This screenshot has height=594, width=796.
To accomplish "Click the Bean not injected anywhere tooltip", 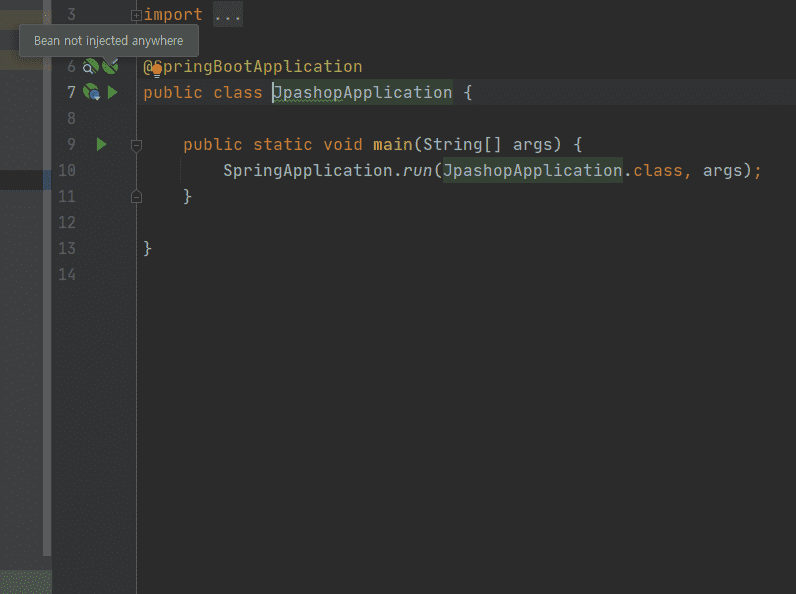I will pos(109,41).
